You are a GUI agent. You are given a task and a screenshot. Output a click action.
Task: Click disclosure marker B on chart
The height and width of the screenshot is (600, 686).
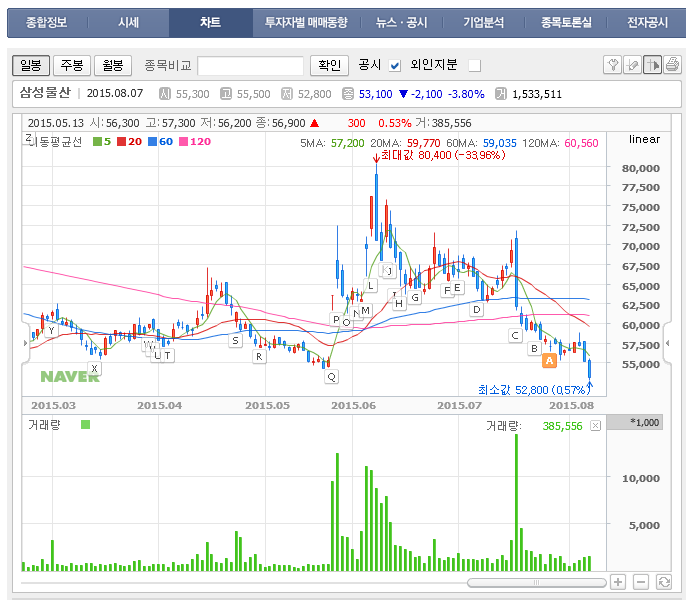click(534, 348)
